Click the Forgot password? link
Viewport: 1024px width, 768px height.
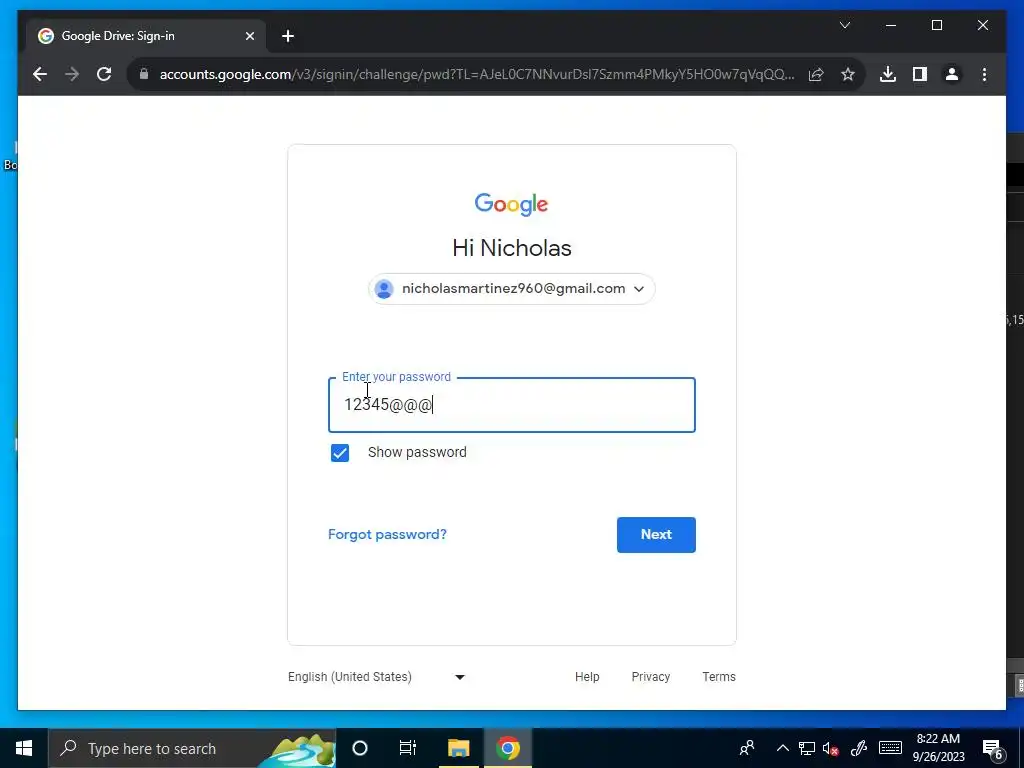(387, 534)
